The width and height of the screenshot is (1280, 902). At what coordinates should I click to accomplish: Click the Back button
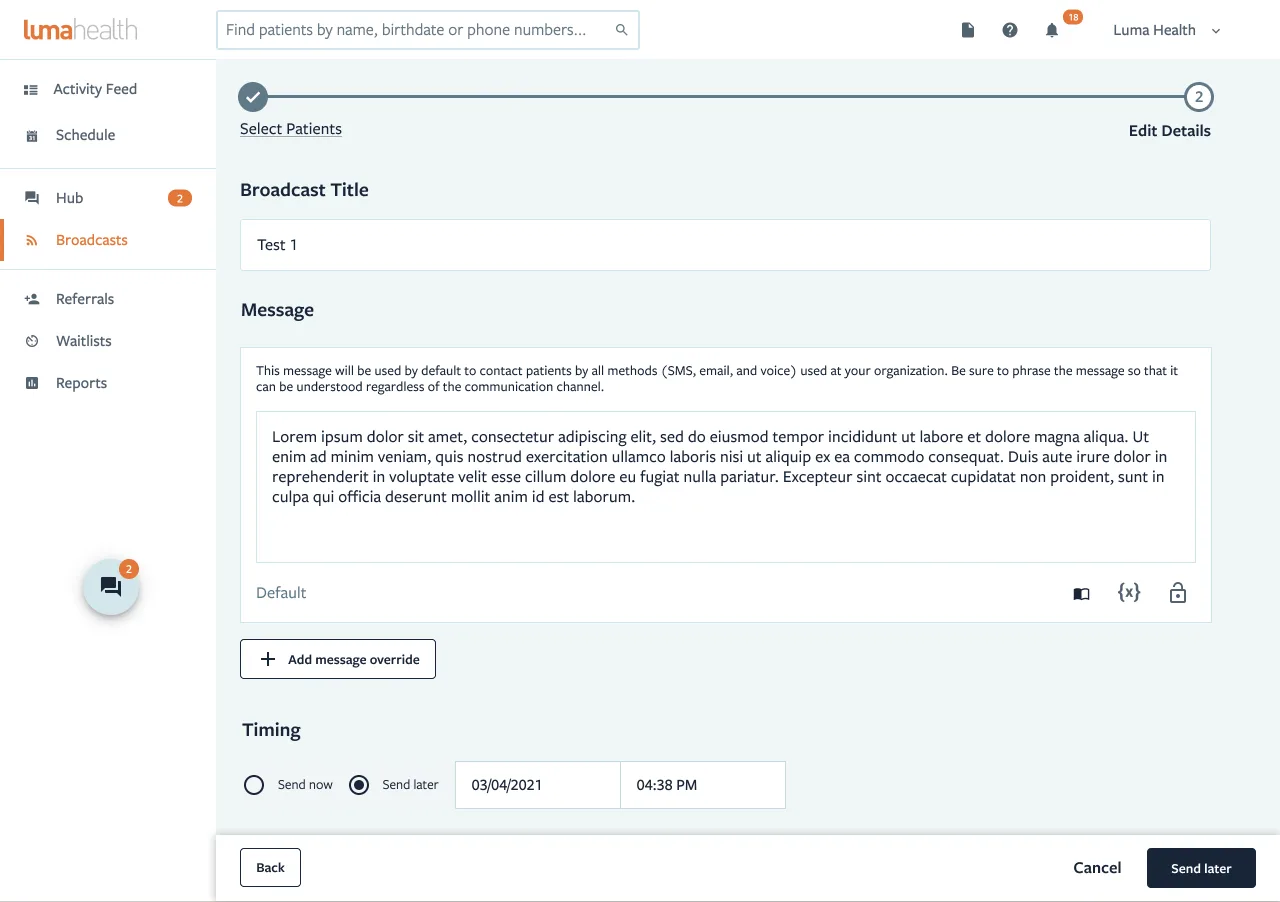tap(270, 868)
